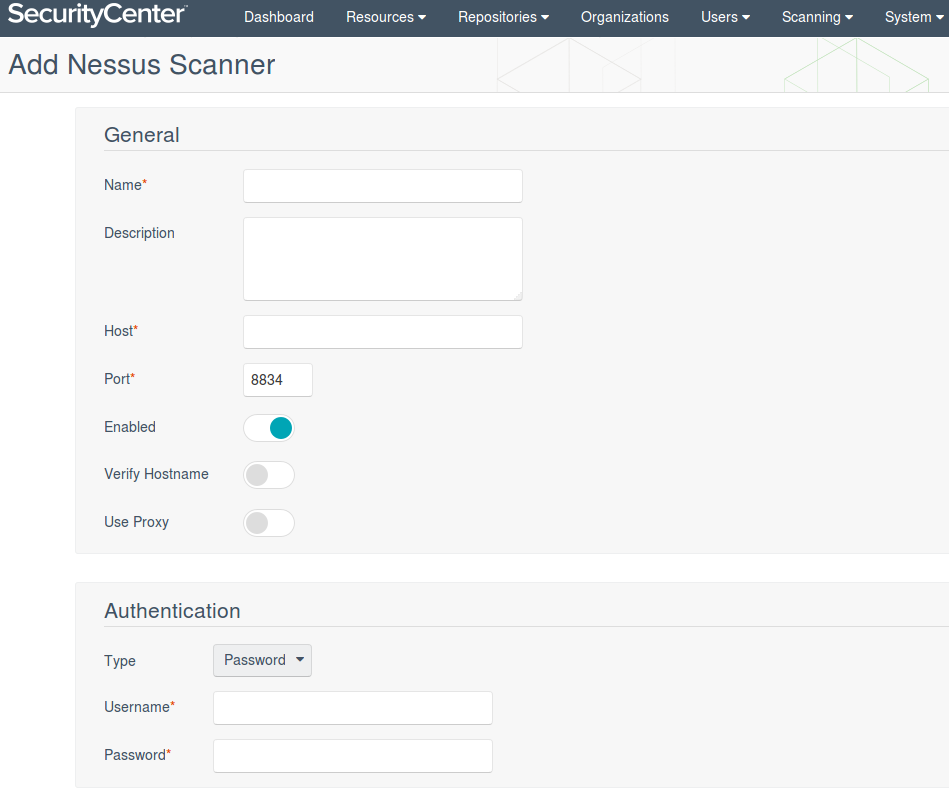Turn on the Use Proxy toggle
This screenshot has width=949, height=806.
(x=269, y=523)
